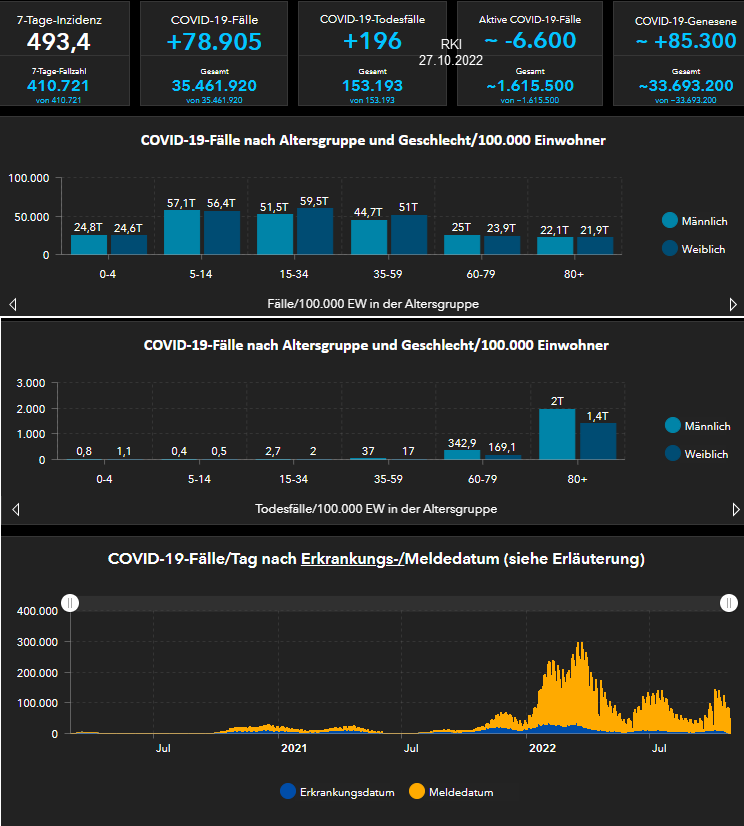Click left arrow of Todesfälle/100.000 EW chart
Viewport: 744px width, 826px height.
pos(13,509)
